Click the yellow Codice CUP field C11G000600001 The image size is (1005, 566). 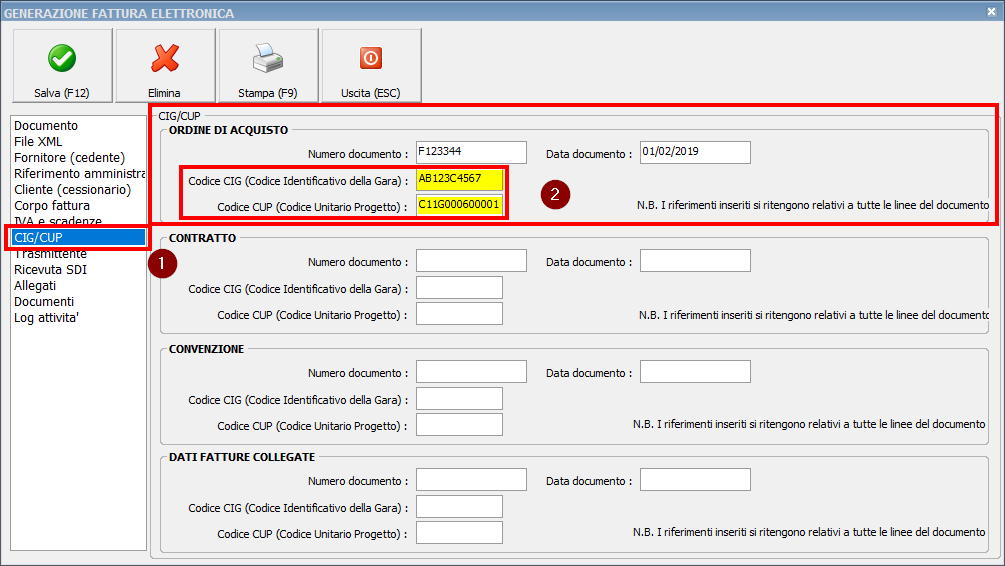[x=459, y=205]
